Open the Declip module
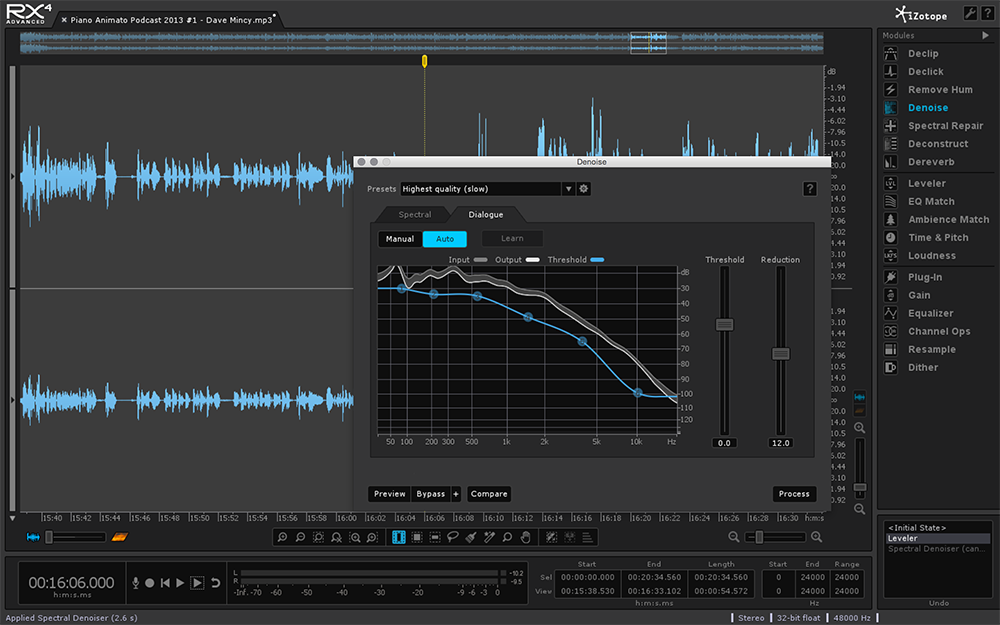 (x=923, y=54)
